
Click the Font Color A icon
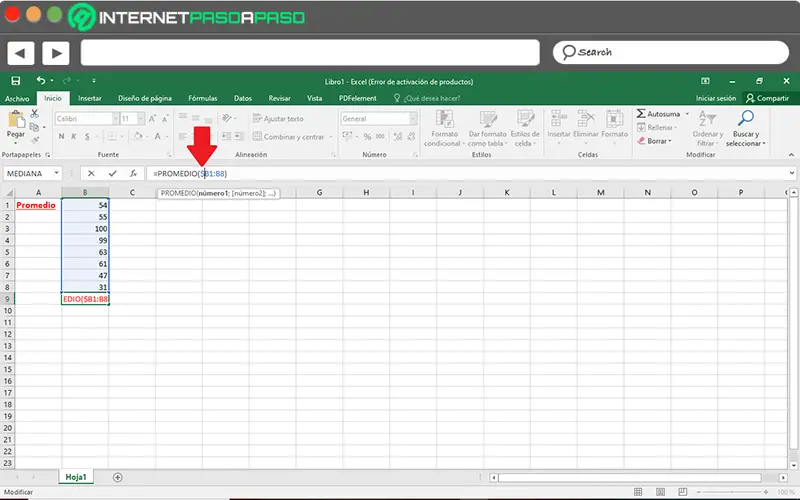pyautogui.click(x=158, y=137)
